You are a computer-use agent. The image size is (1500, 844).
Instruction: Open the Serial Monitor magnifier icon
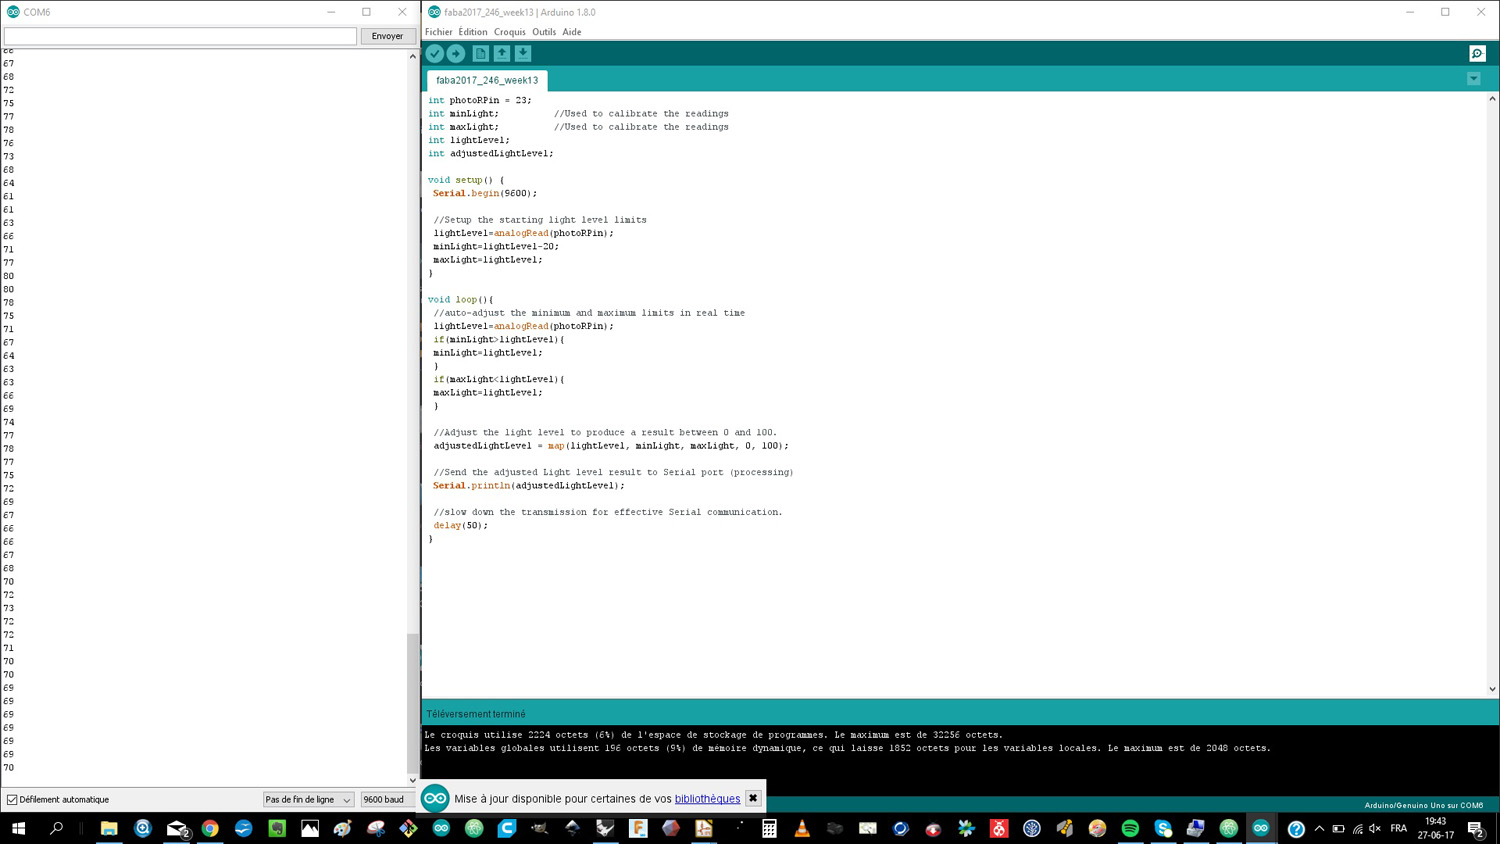tap(1477, 54)
